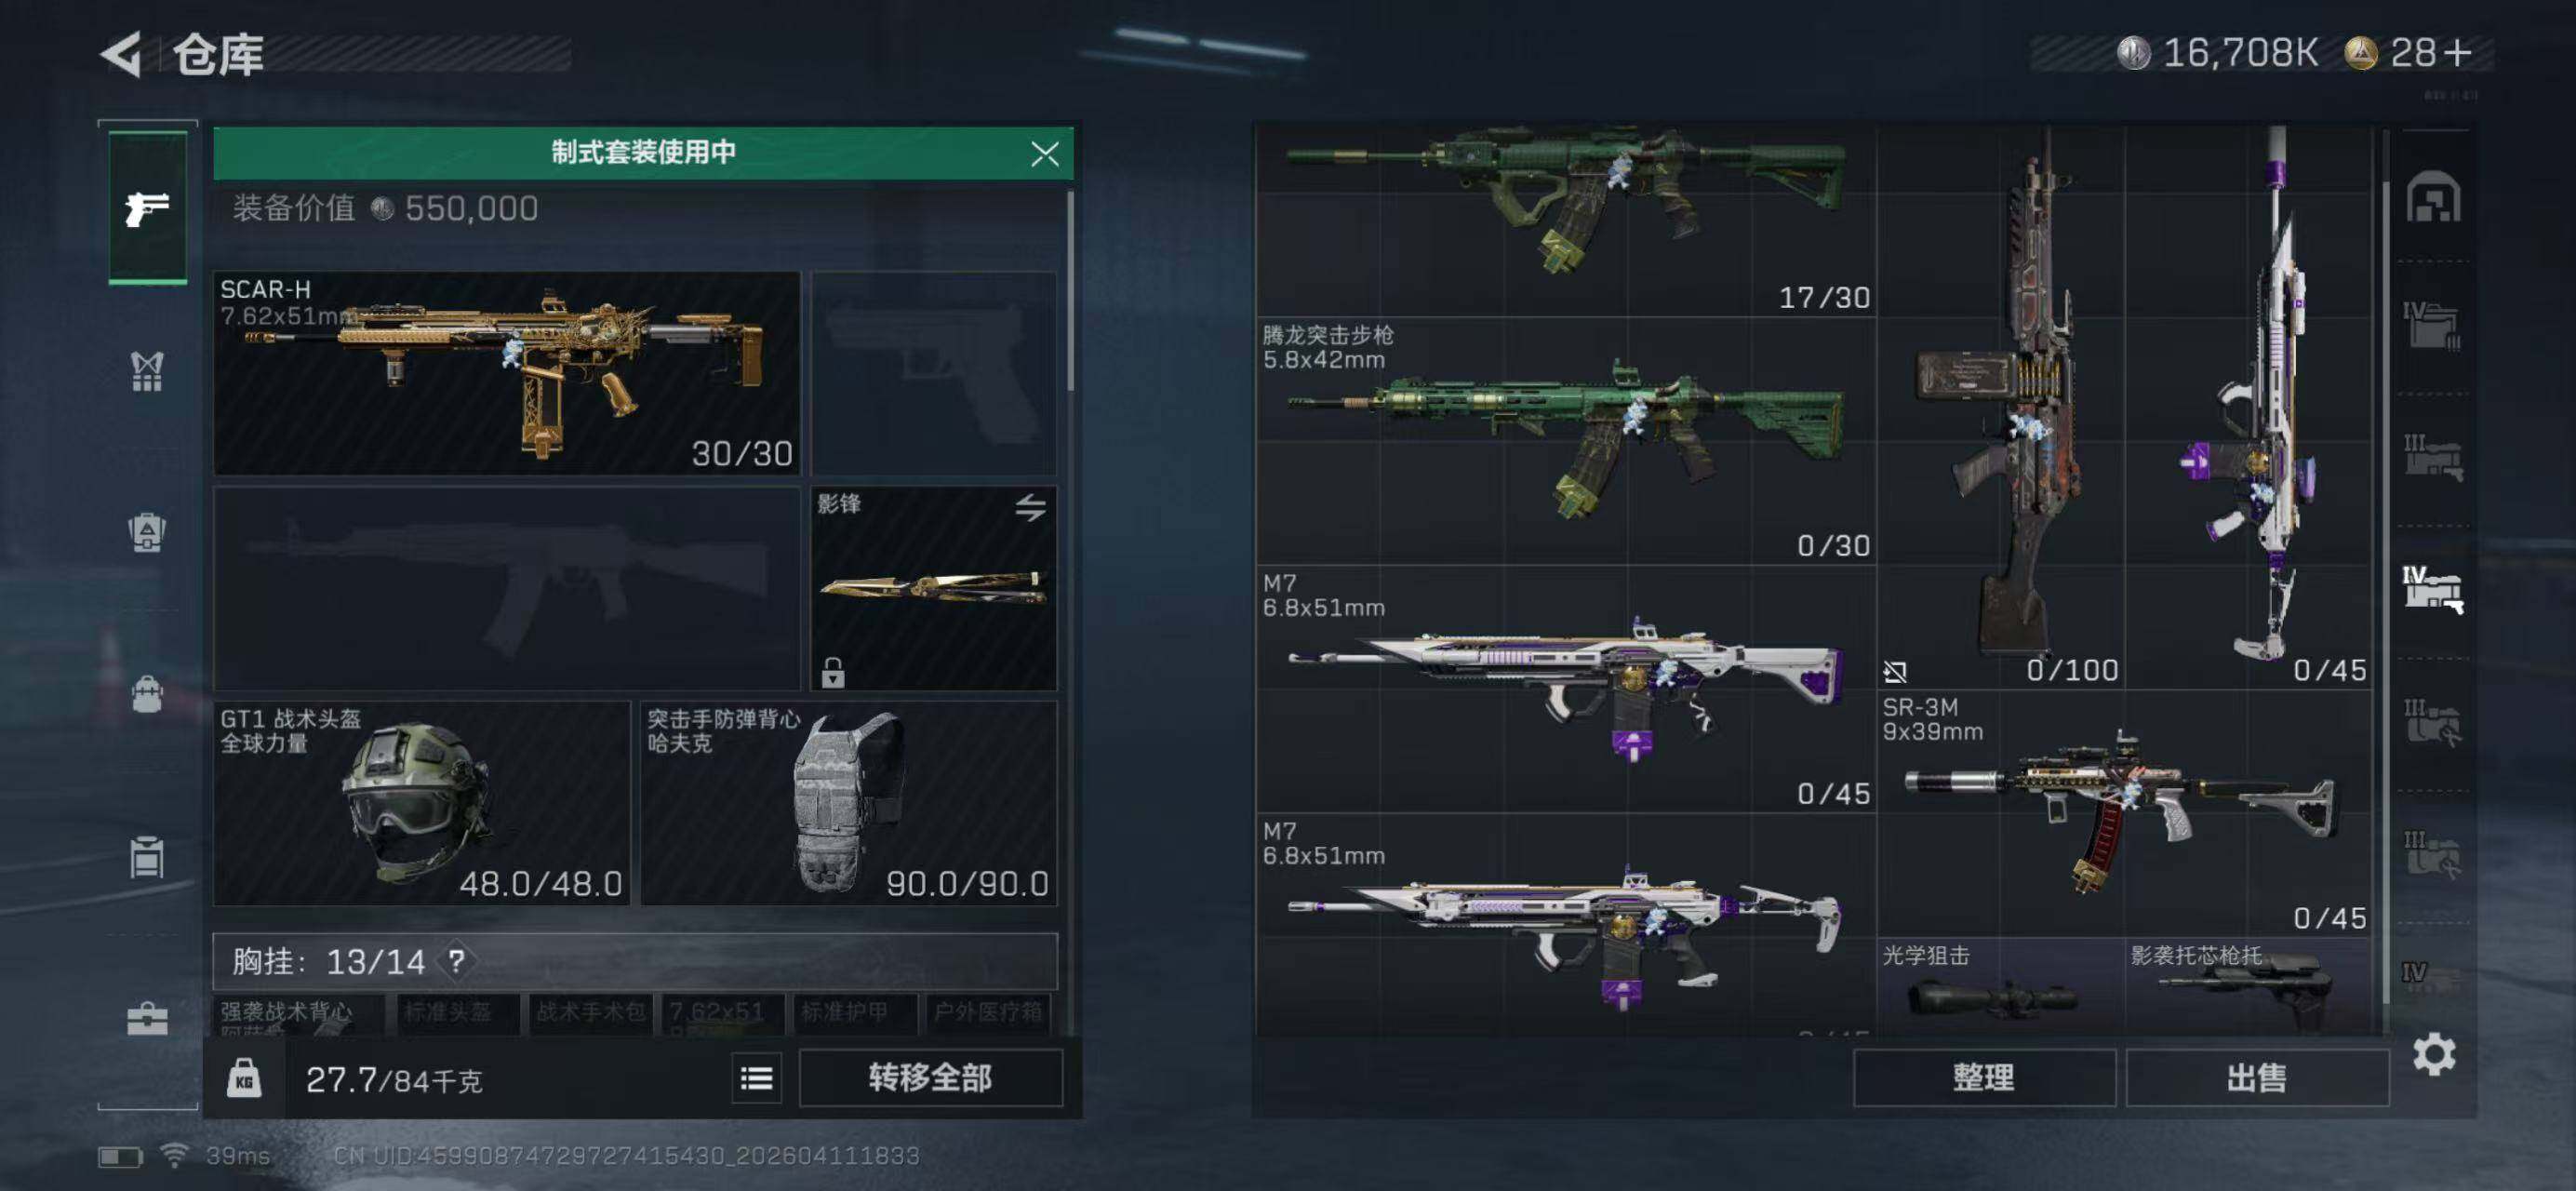Click the 转移全部 button
2576x1191 pixels.
tap(929, 1078)
